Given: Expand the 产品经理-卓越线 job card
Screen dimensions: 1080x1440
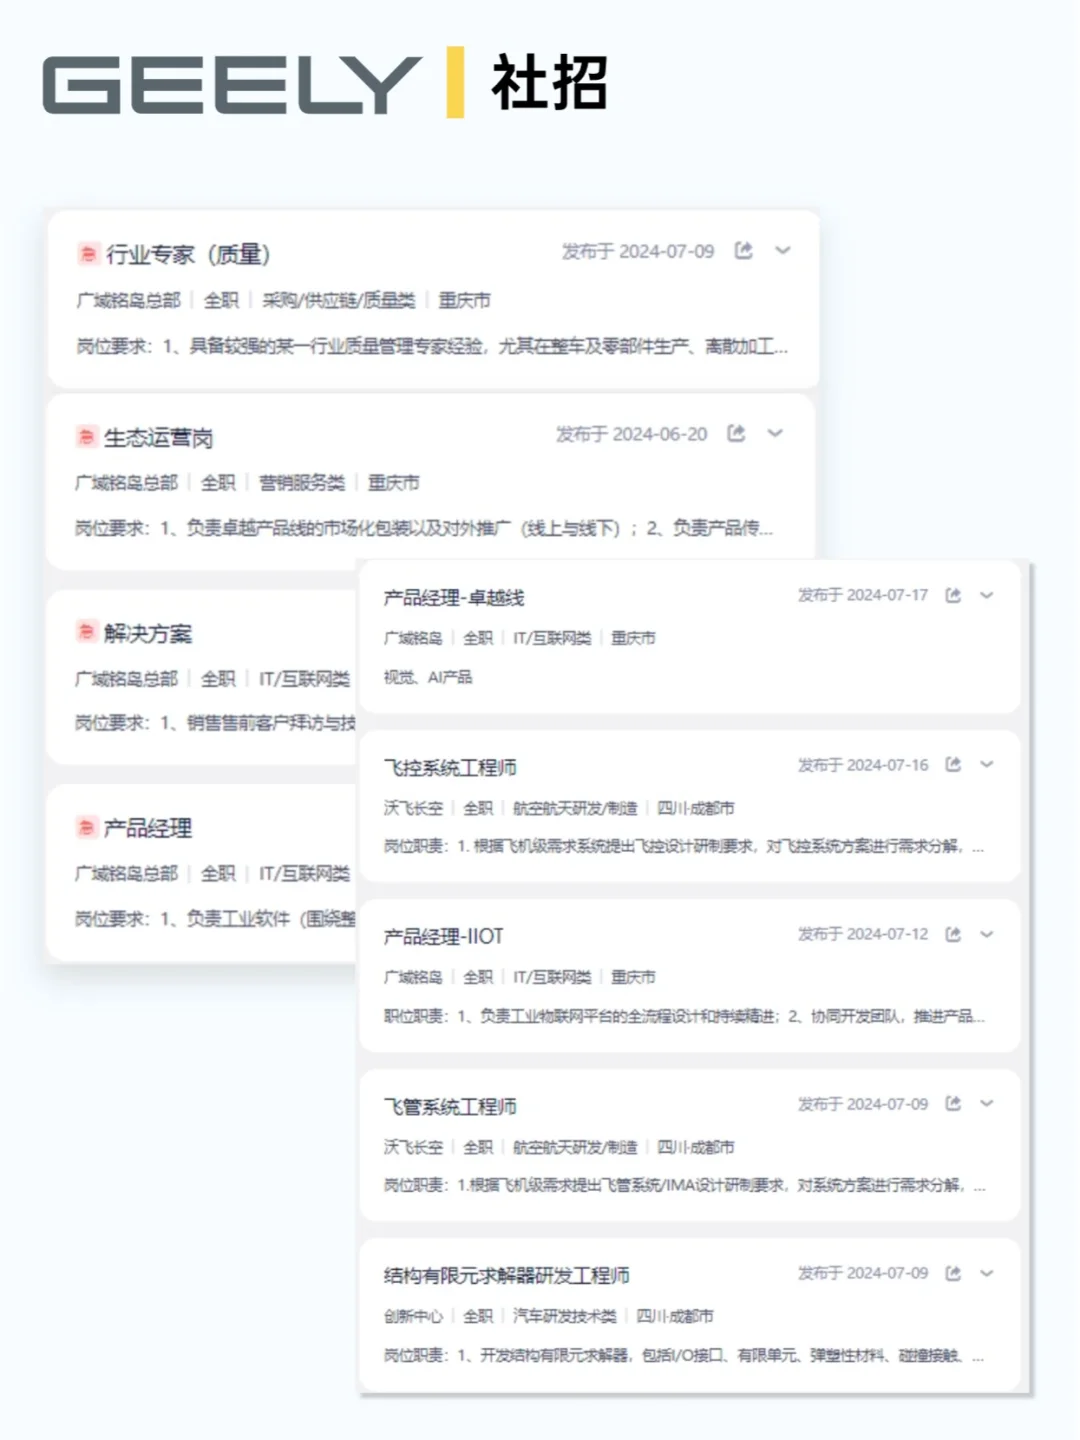Looking at the screenshot, I should pos(987,595).
